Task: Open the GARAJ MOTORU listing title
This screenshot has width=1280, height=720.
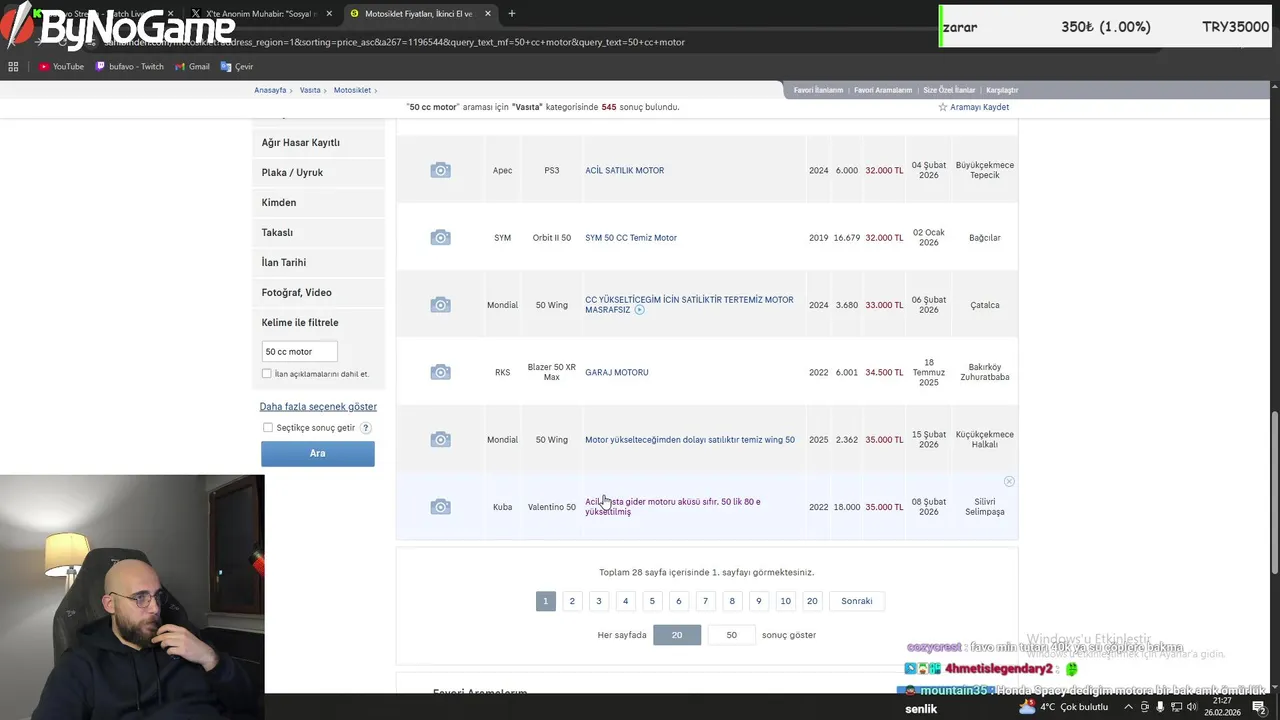Action: click(x=617, y=372)
